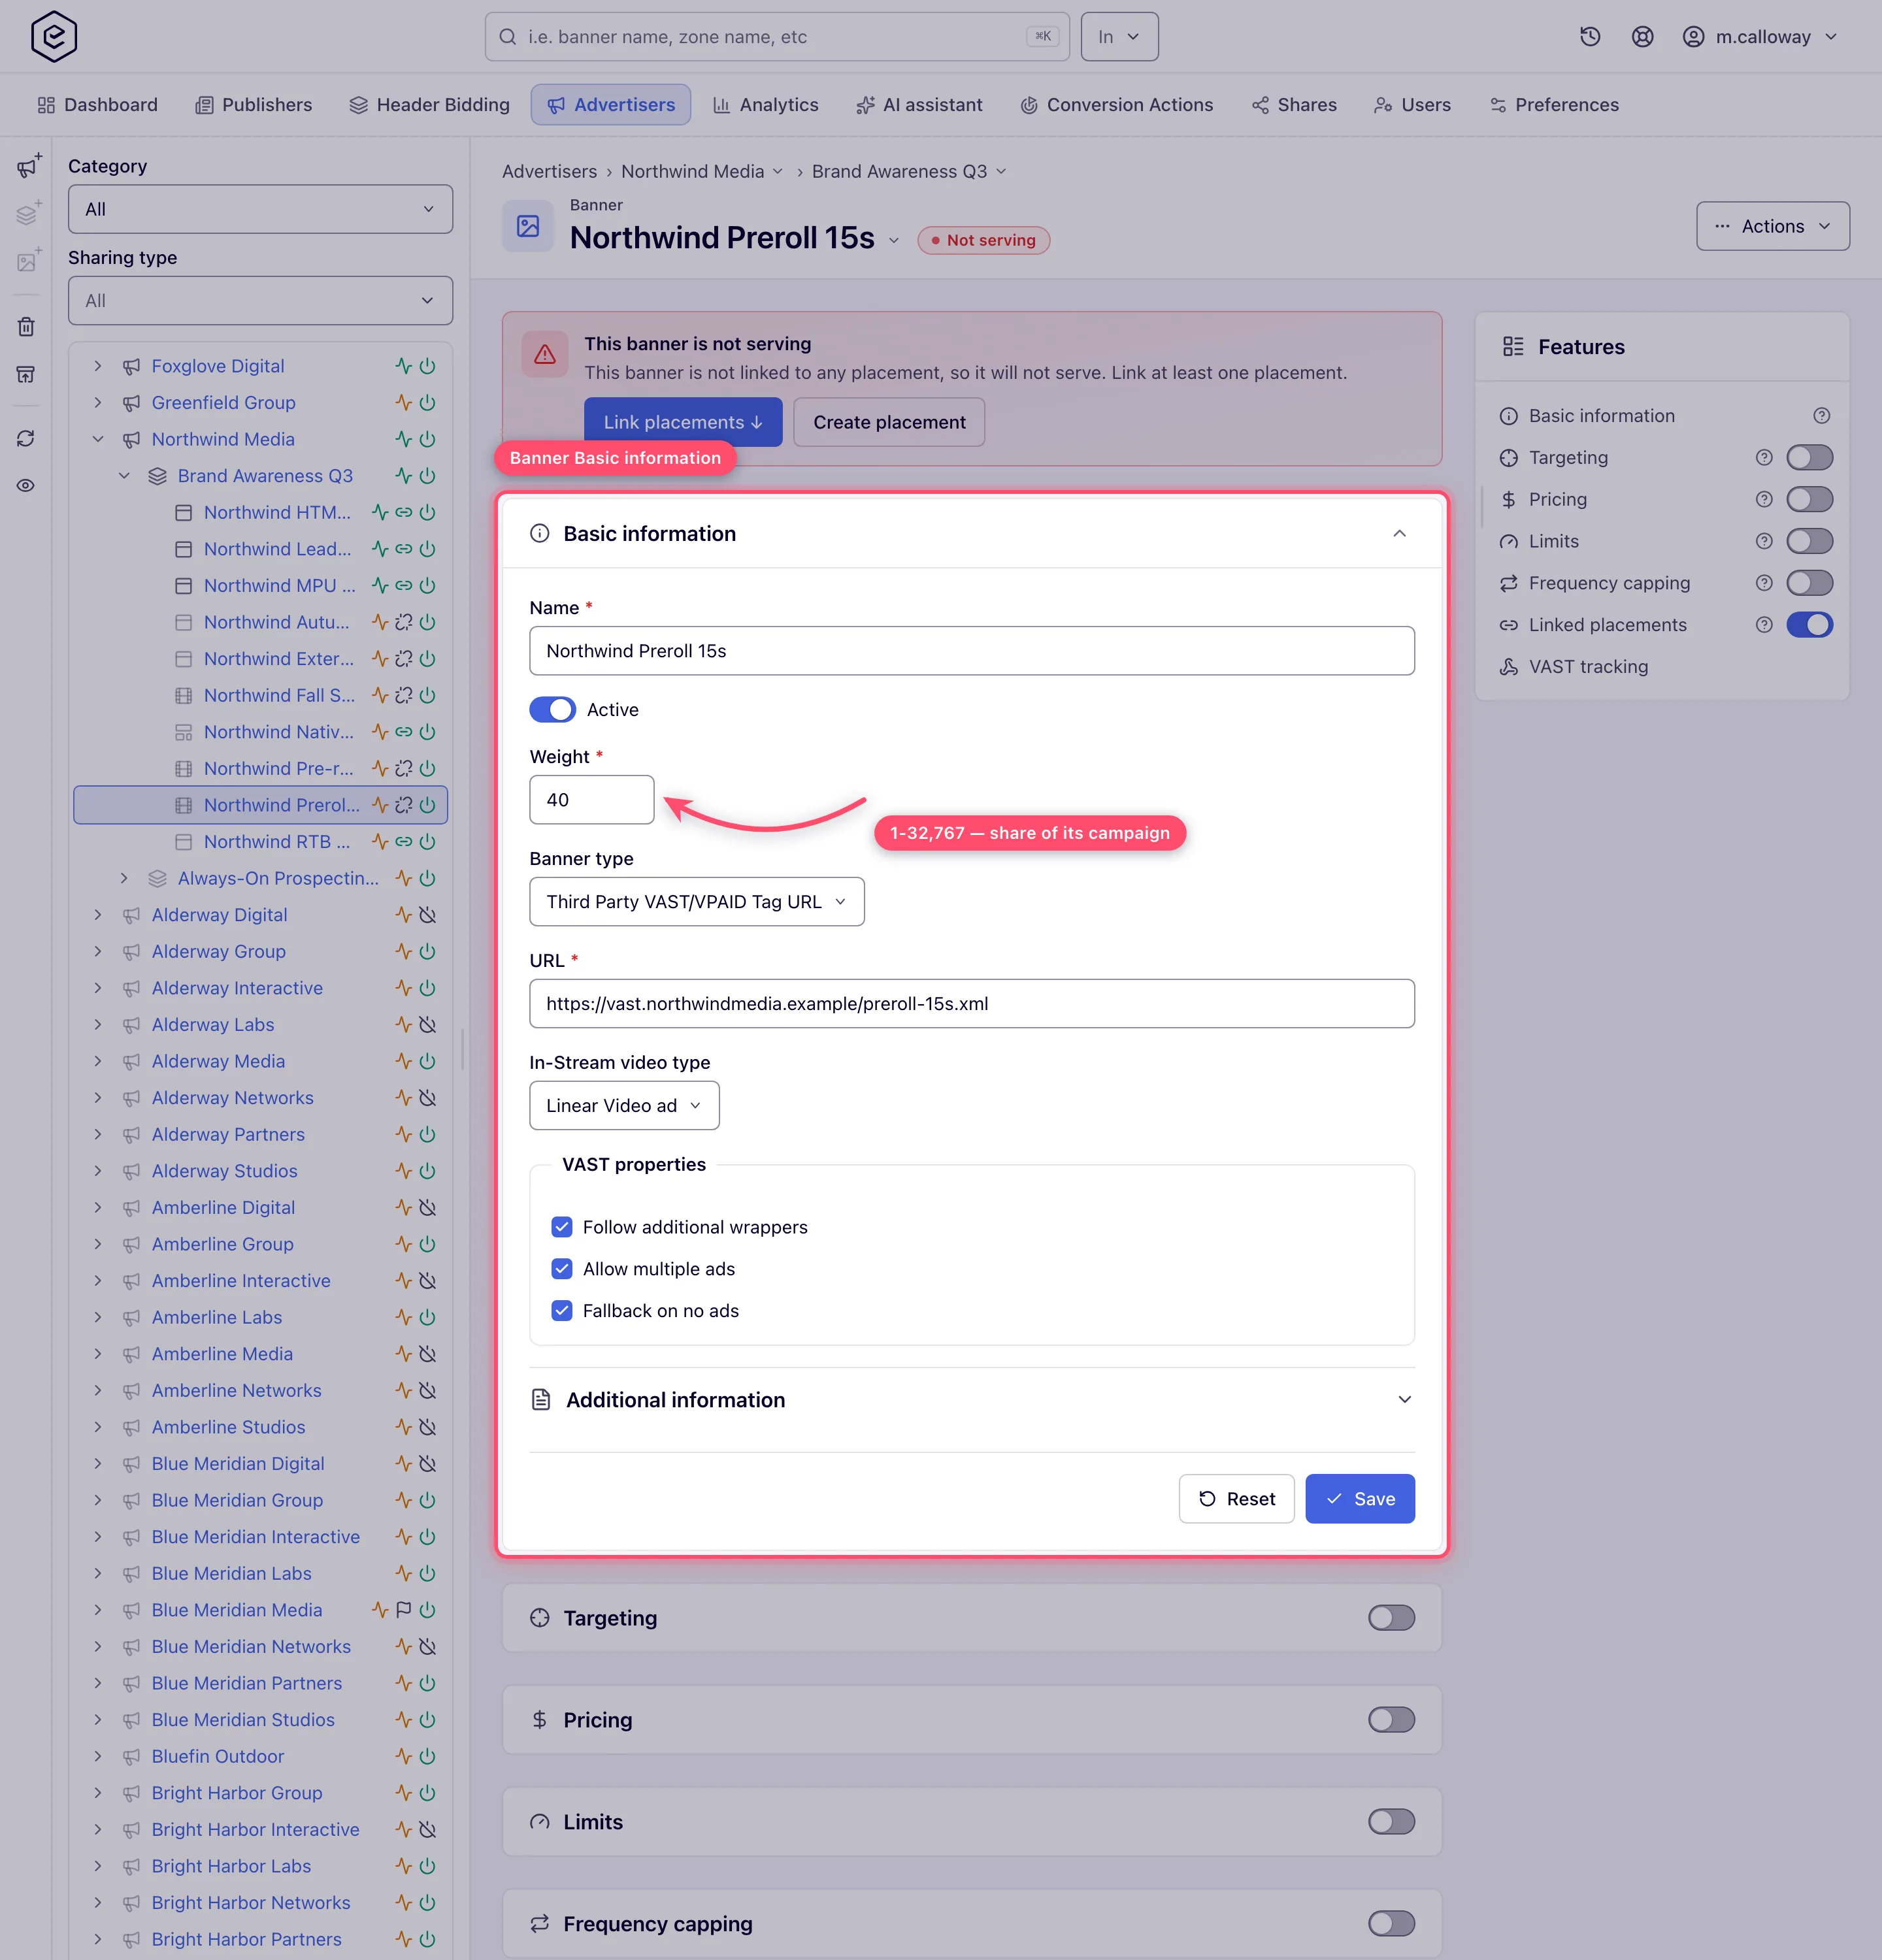Open the Banner type dropdown
Screen dimensions: 1882x1960
pyautogui.click(x=696, y=902)
